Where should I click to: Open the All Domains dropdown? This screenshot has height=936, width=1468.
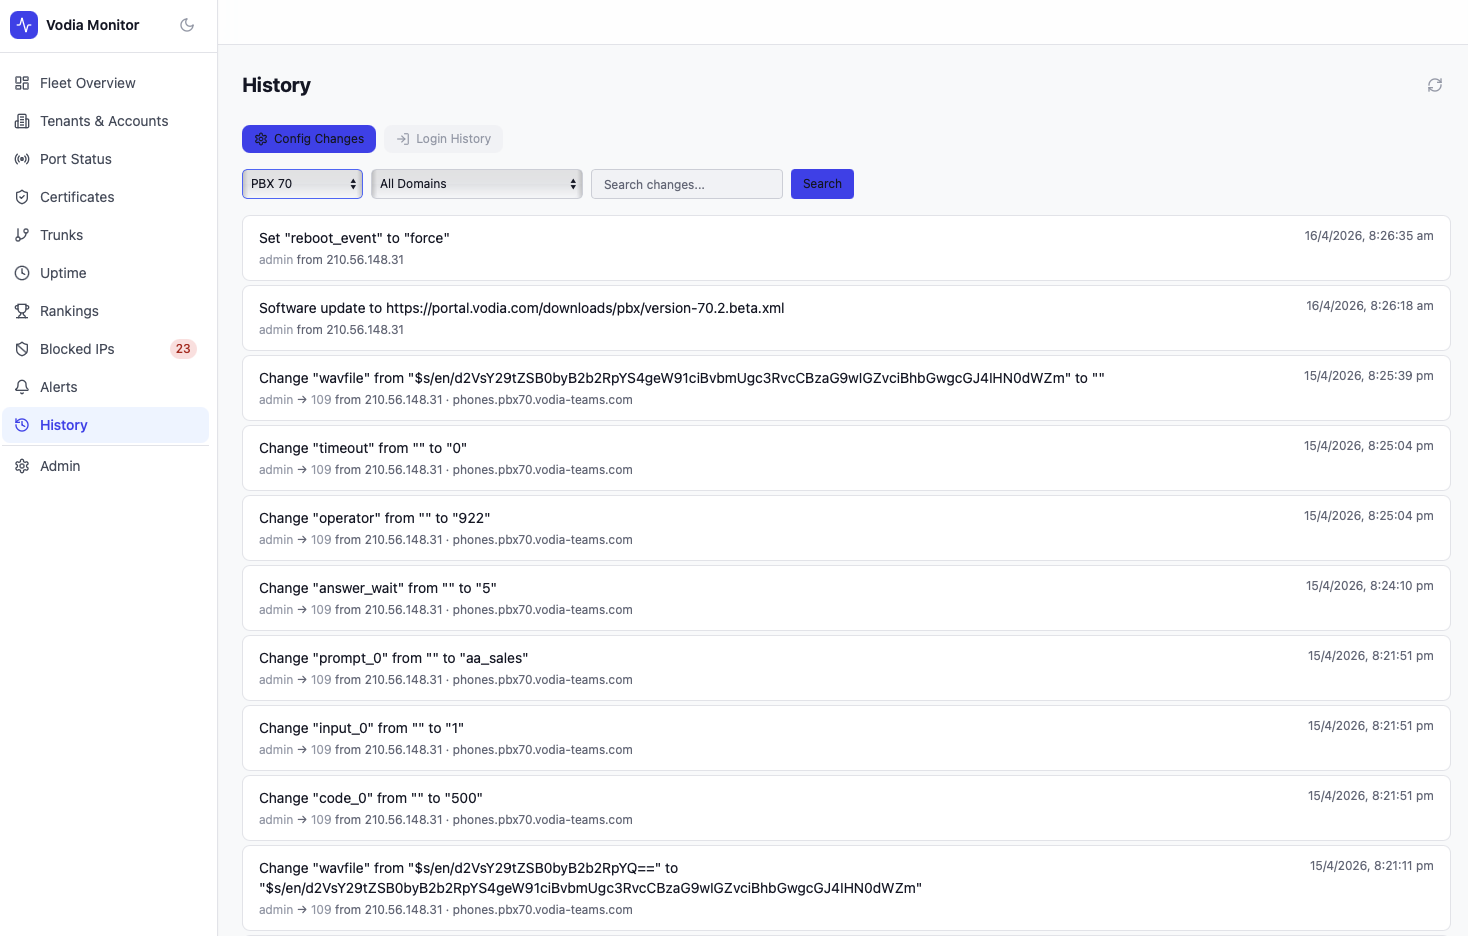coord(476,184)
